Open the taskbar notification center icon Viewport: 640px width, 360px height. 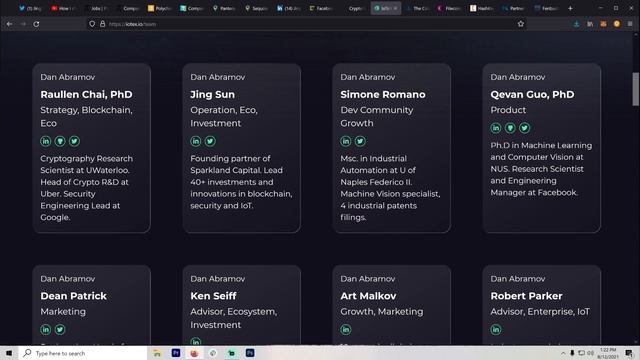(x=629, y=353)
